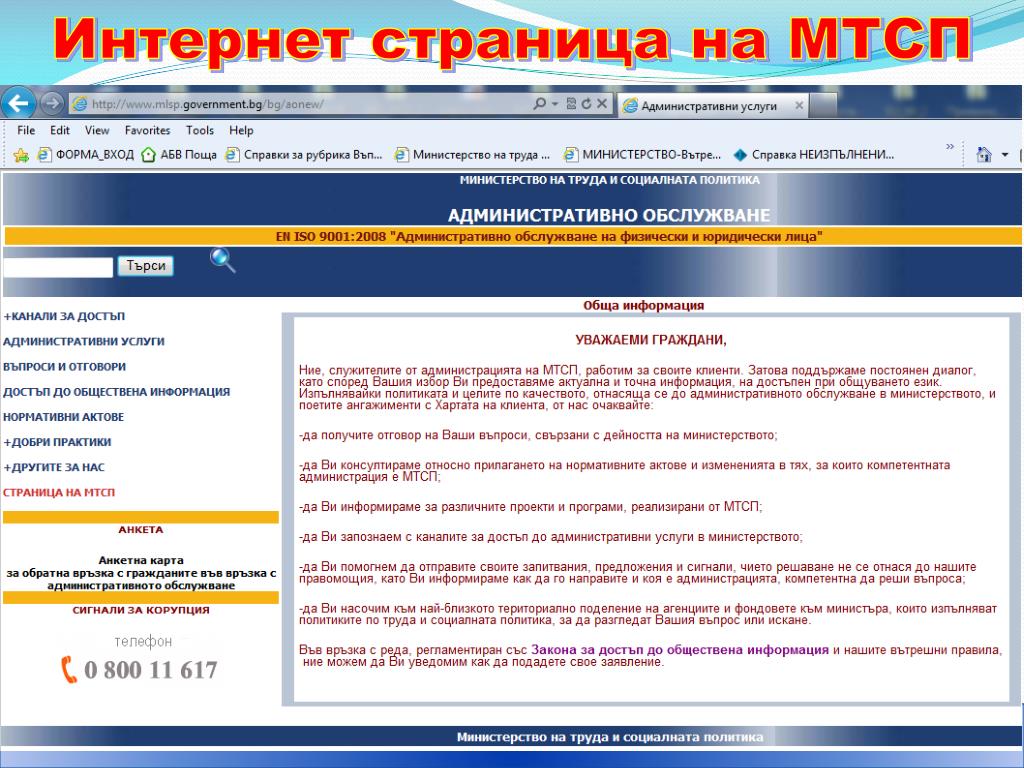The image size is (1024, 768).
Task: Click the URL address field
Action: tap(302, 104)
